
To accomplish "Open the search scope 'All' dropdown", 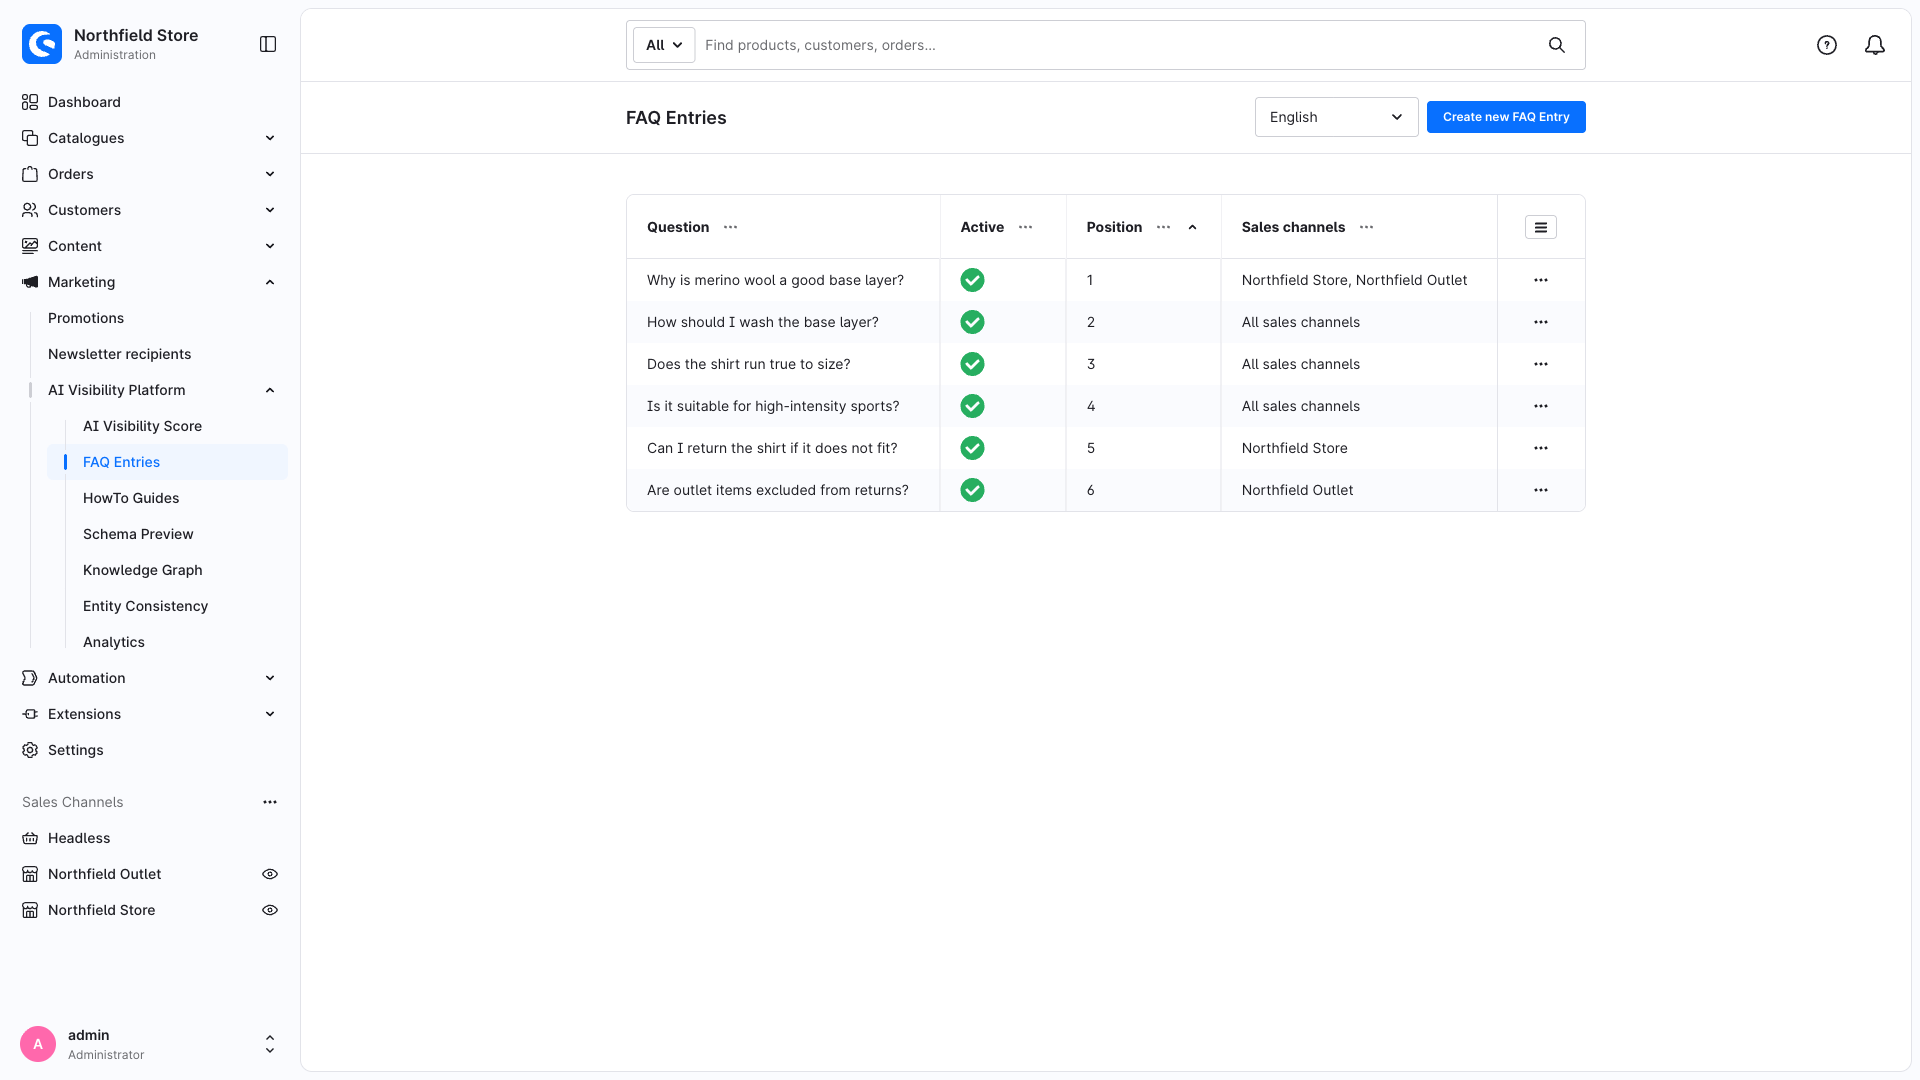I will tap(664, 45).
